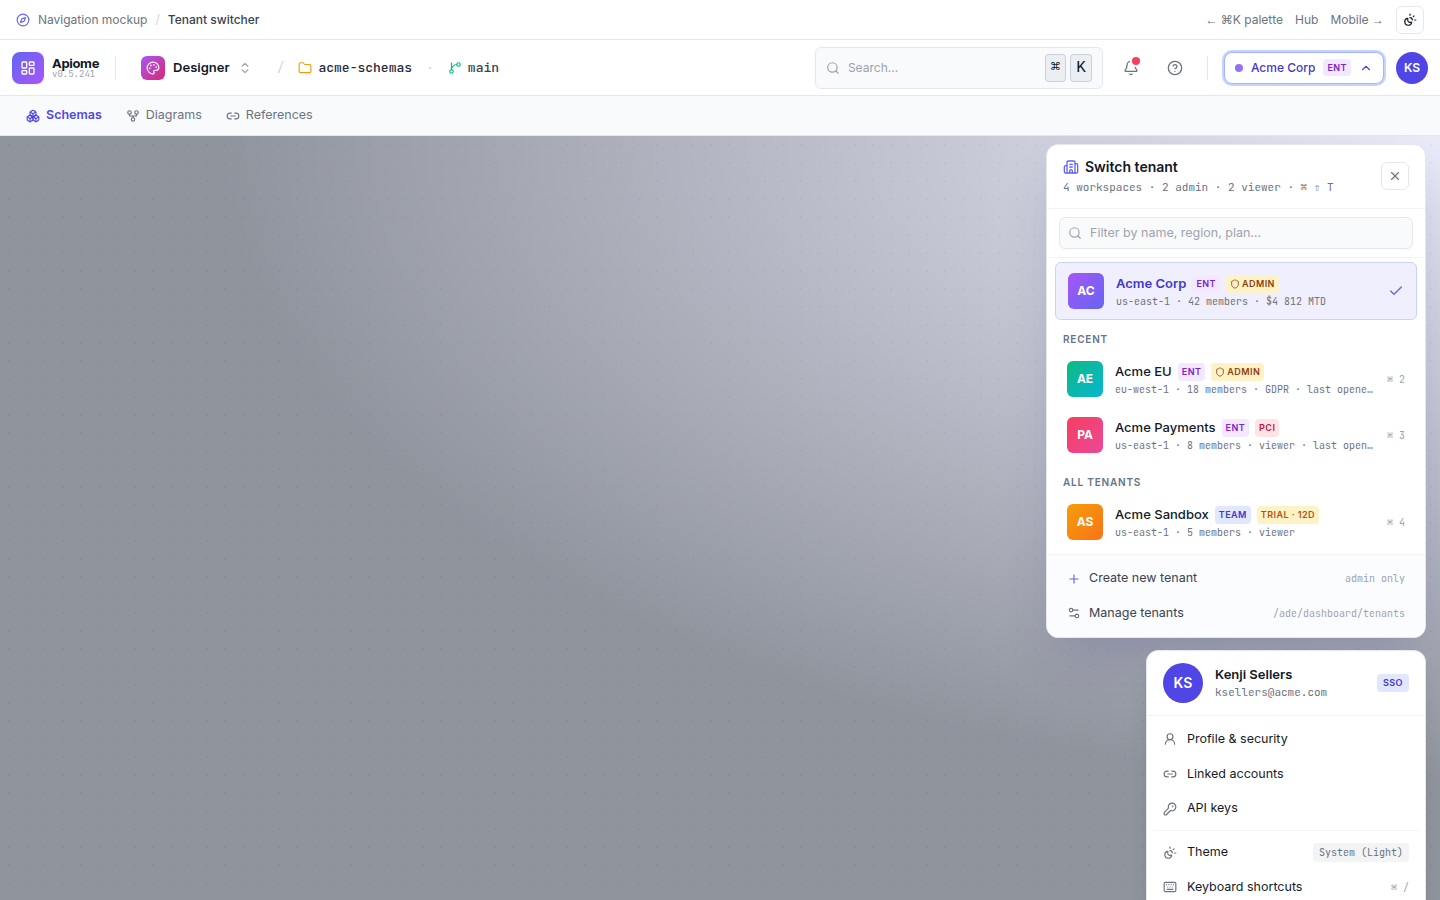
Task: Click the SSO badge on user card
Action: [x=1393, y=683]
